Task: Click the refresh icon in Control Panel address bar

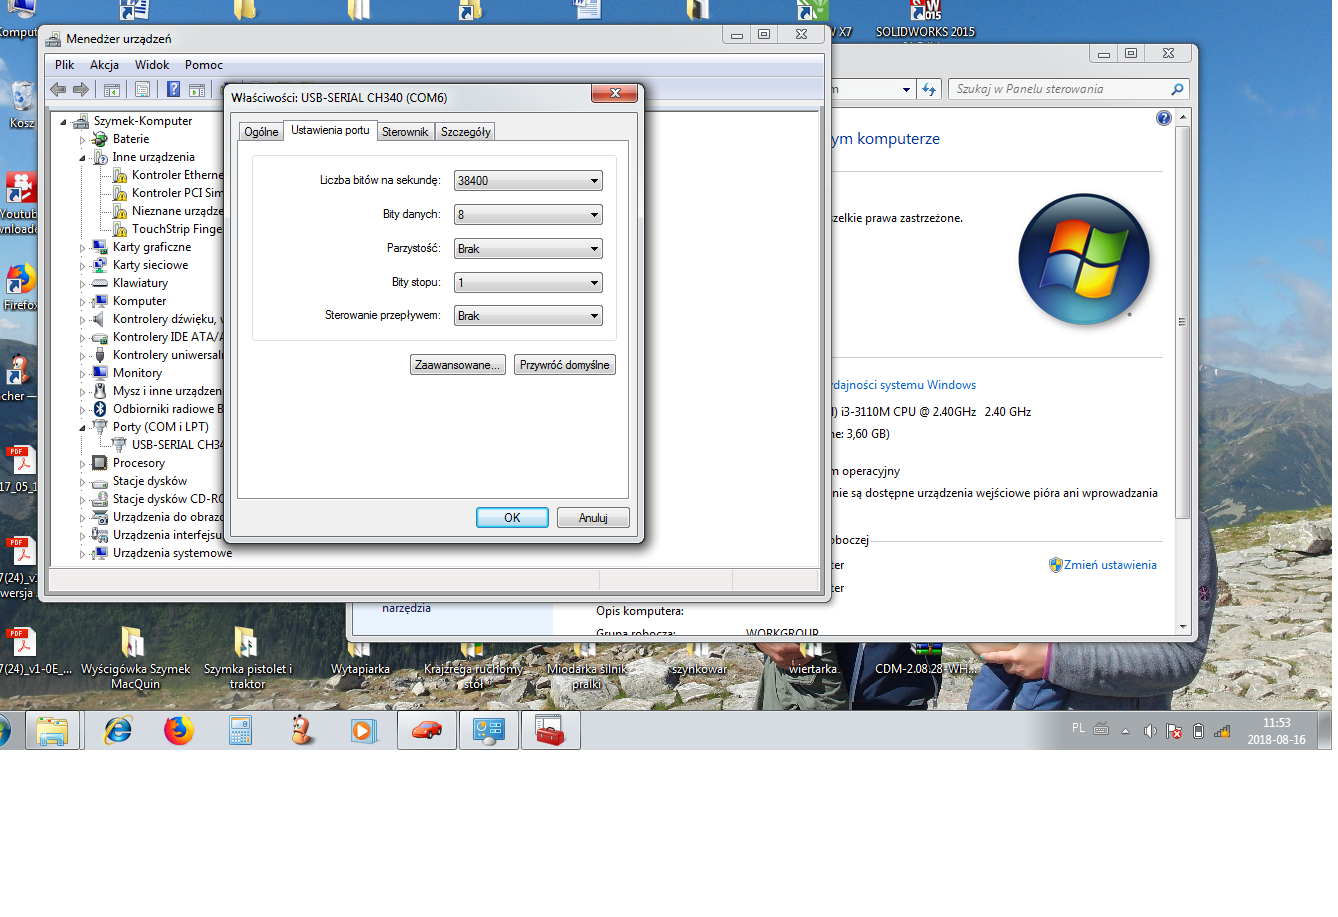Action: 929,89
